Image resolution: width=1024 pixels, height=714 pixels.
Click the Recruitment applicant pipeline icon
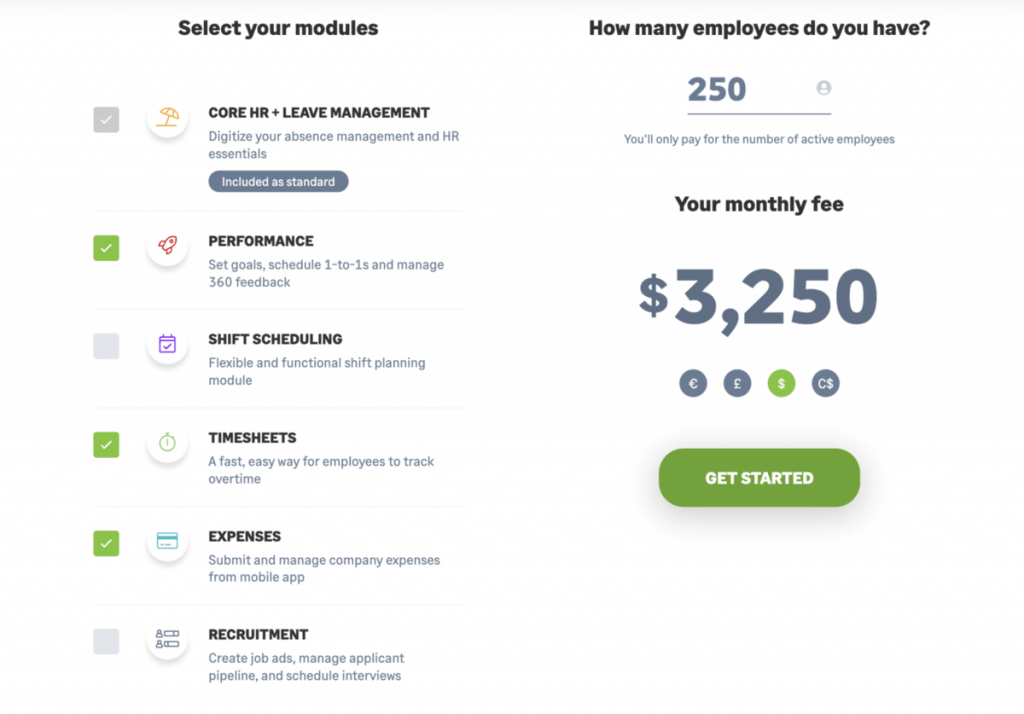tap(167, 641)
